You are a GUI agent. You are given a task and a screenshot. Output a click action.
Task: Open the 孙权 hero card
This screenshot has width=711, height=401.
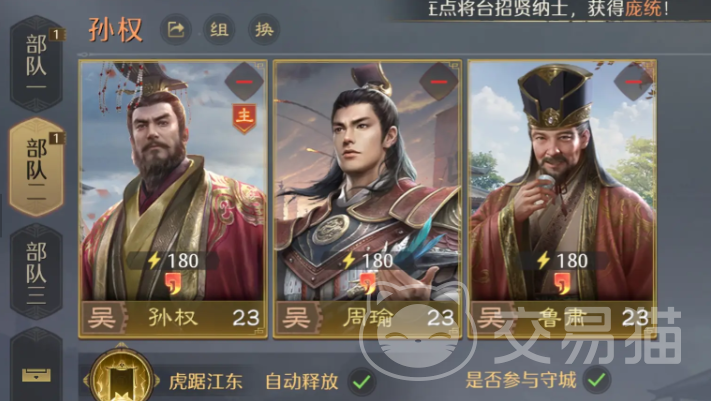click(173, 199)
